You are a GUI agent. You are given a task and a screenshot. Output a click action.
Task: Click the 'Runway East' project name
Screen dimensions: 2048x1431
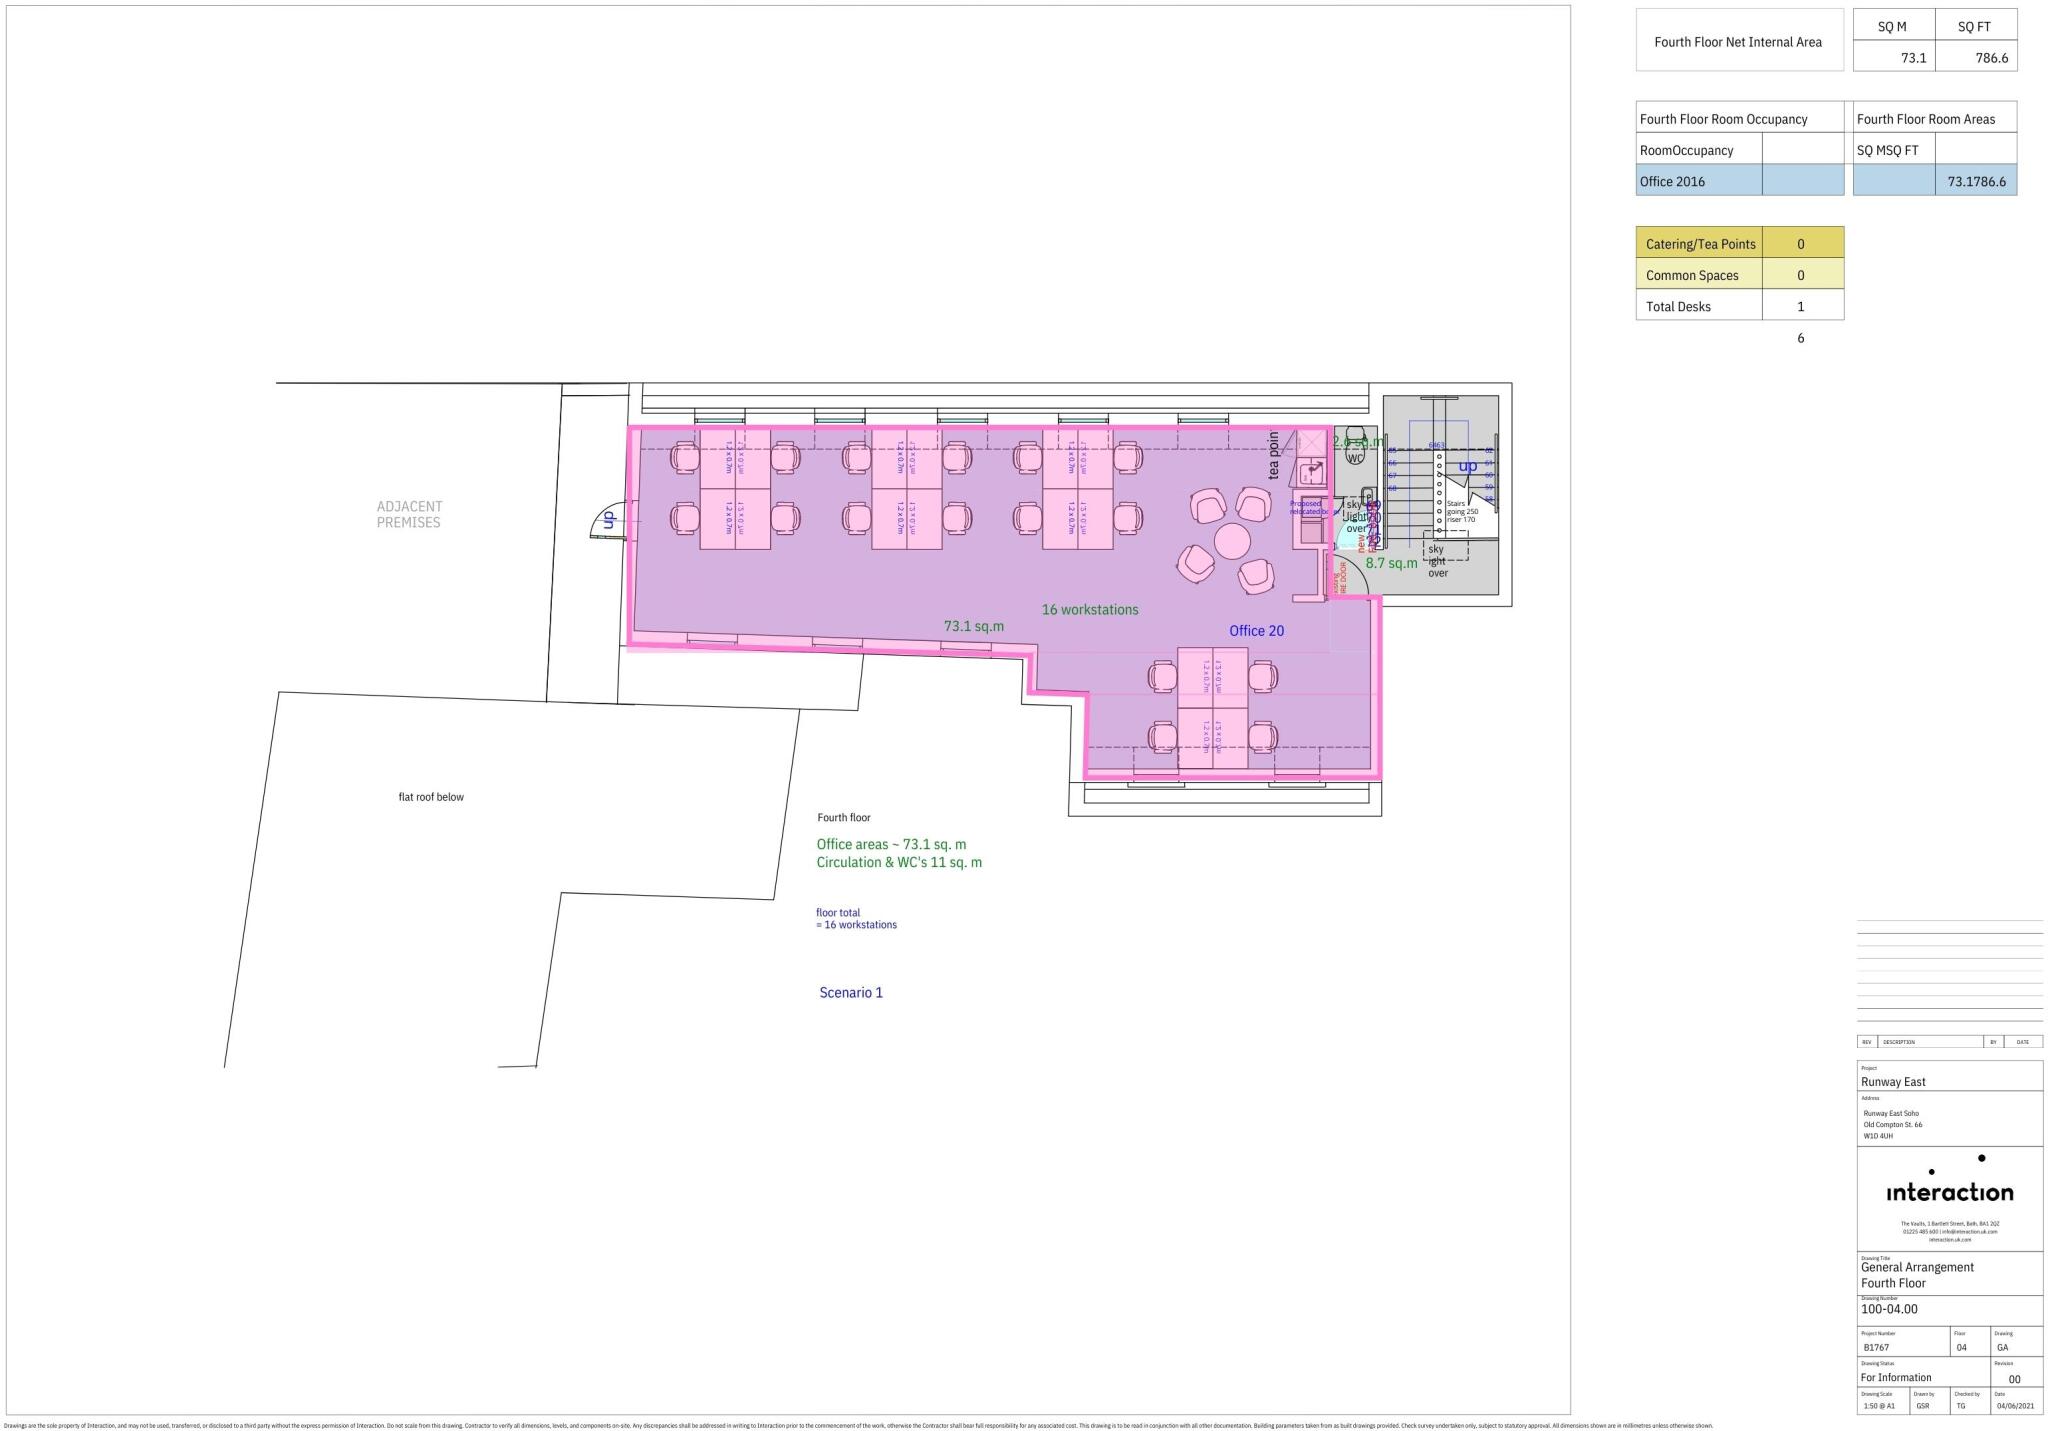[1893, 1081]
